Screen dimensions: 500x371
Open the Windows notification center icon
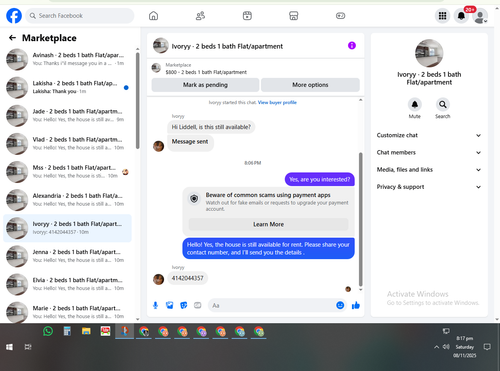click(487, 347)
